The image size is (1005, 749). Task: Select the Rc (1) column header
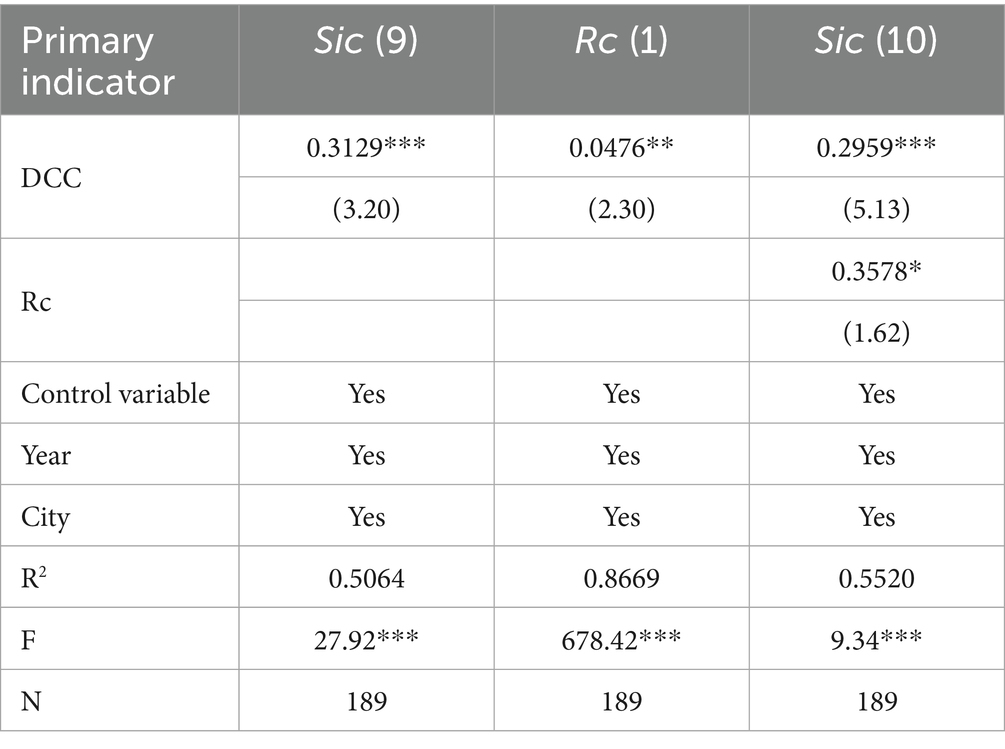[x=621, y=43]
